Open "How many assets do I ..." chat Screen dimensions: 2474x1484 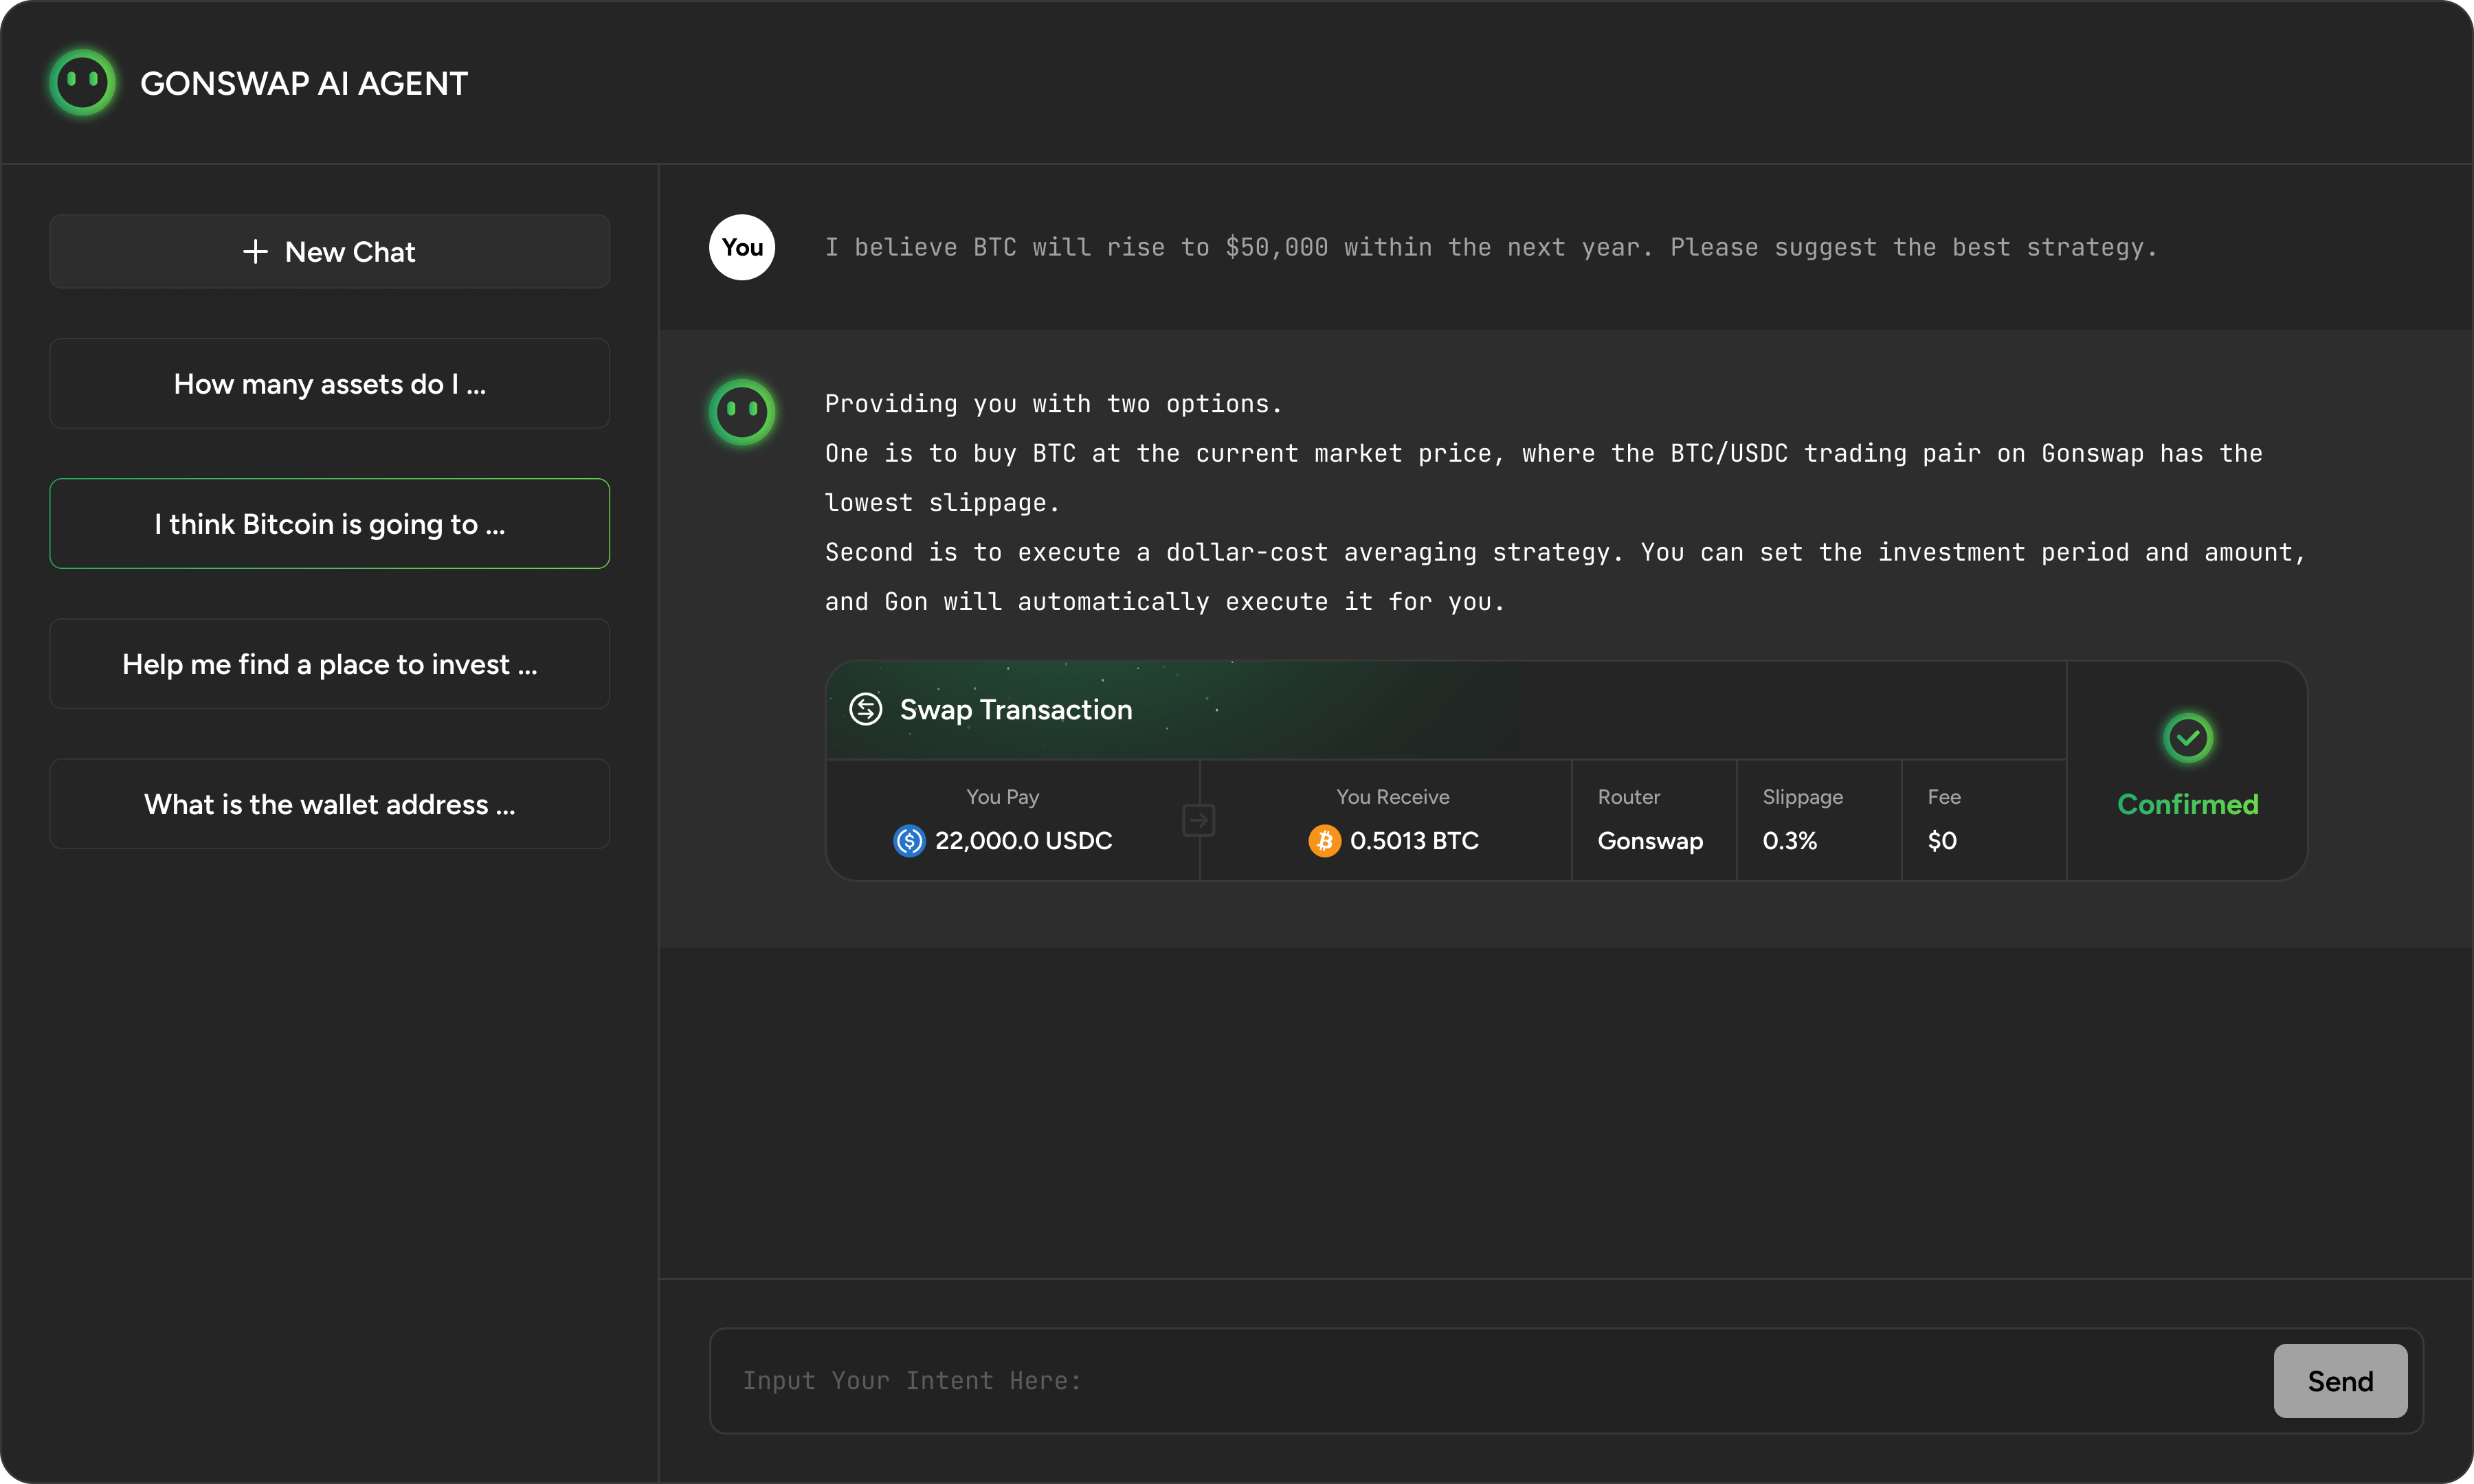coord(330,384)
